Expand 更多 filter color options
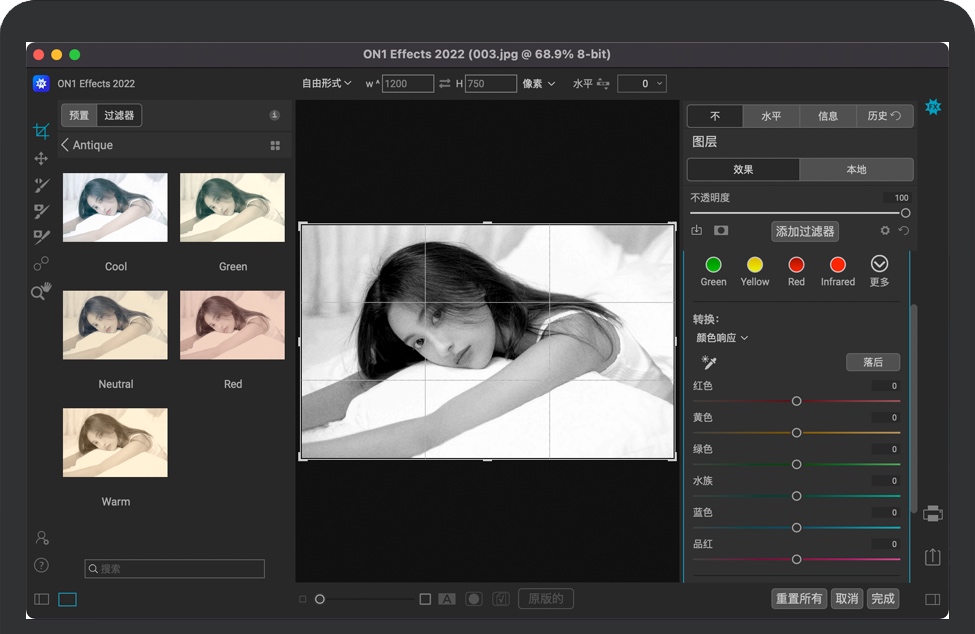 coord(879,264)
